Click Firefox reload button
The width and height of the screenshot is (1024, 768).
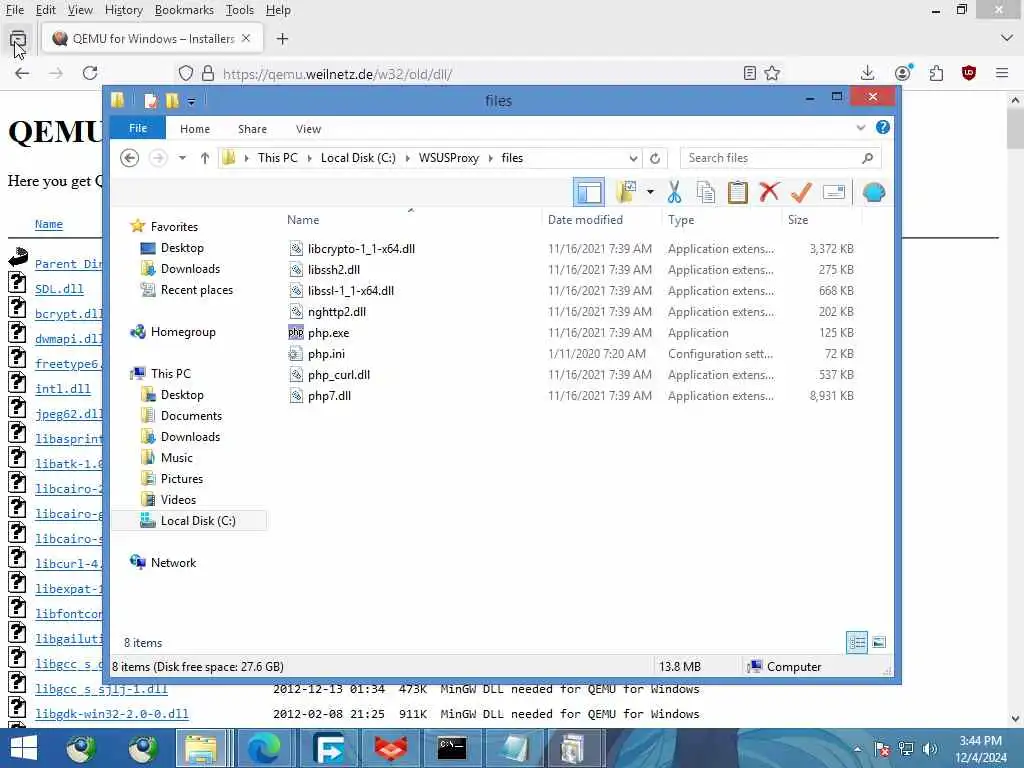90,73
